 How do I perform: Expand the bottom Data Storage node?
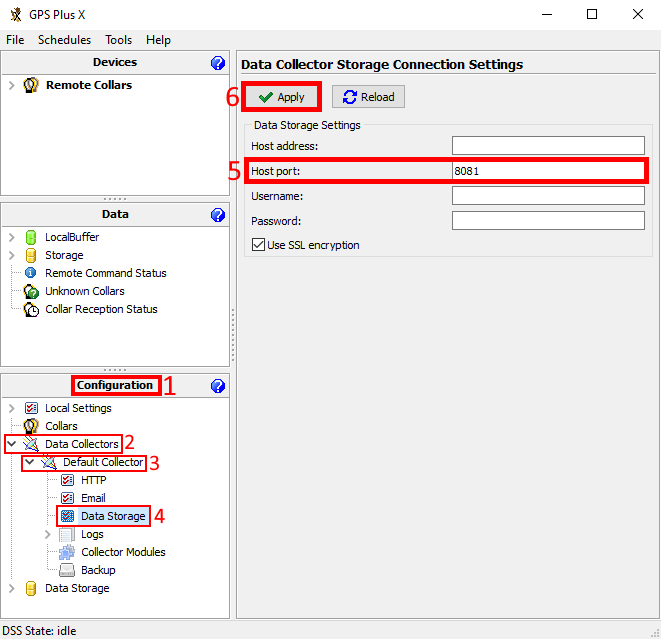12,588
